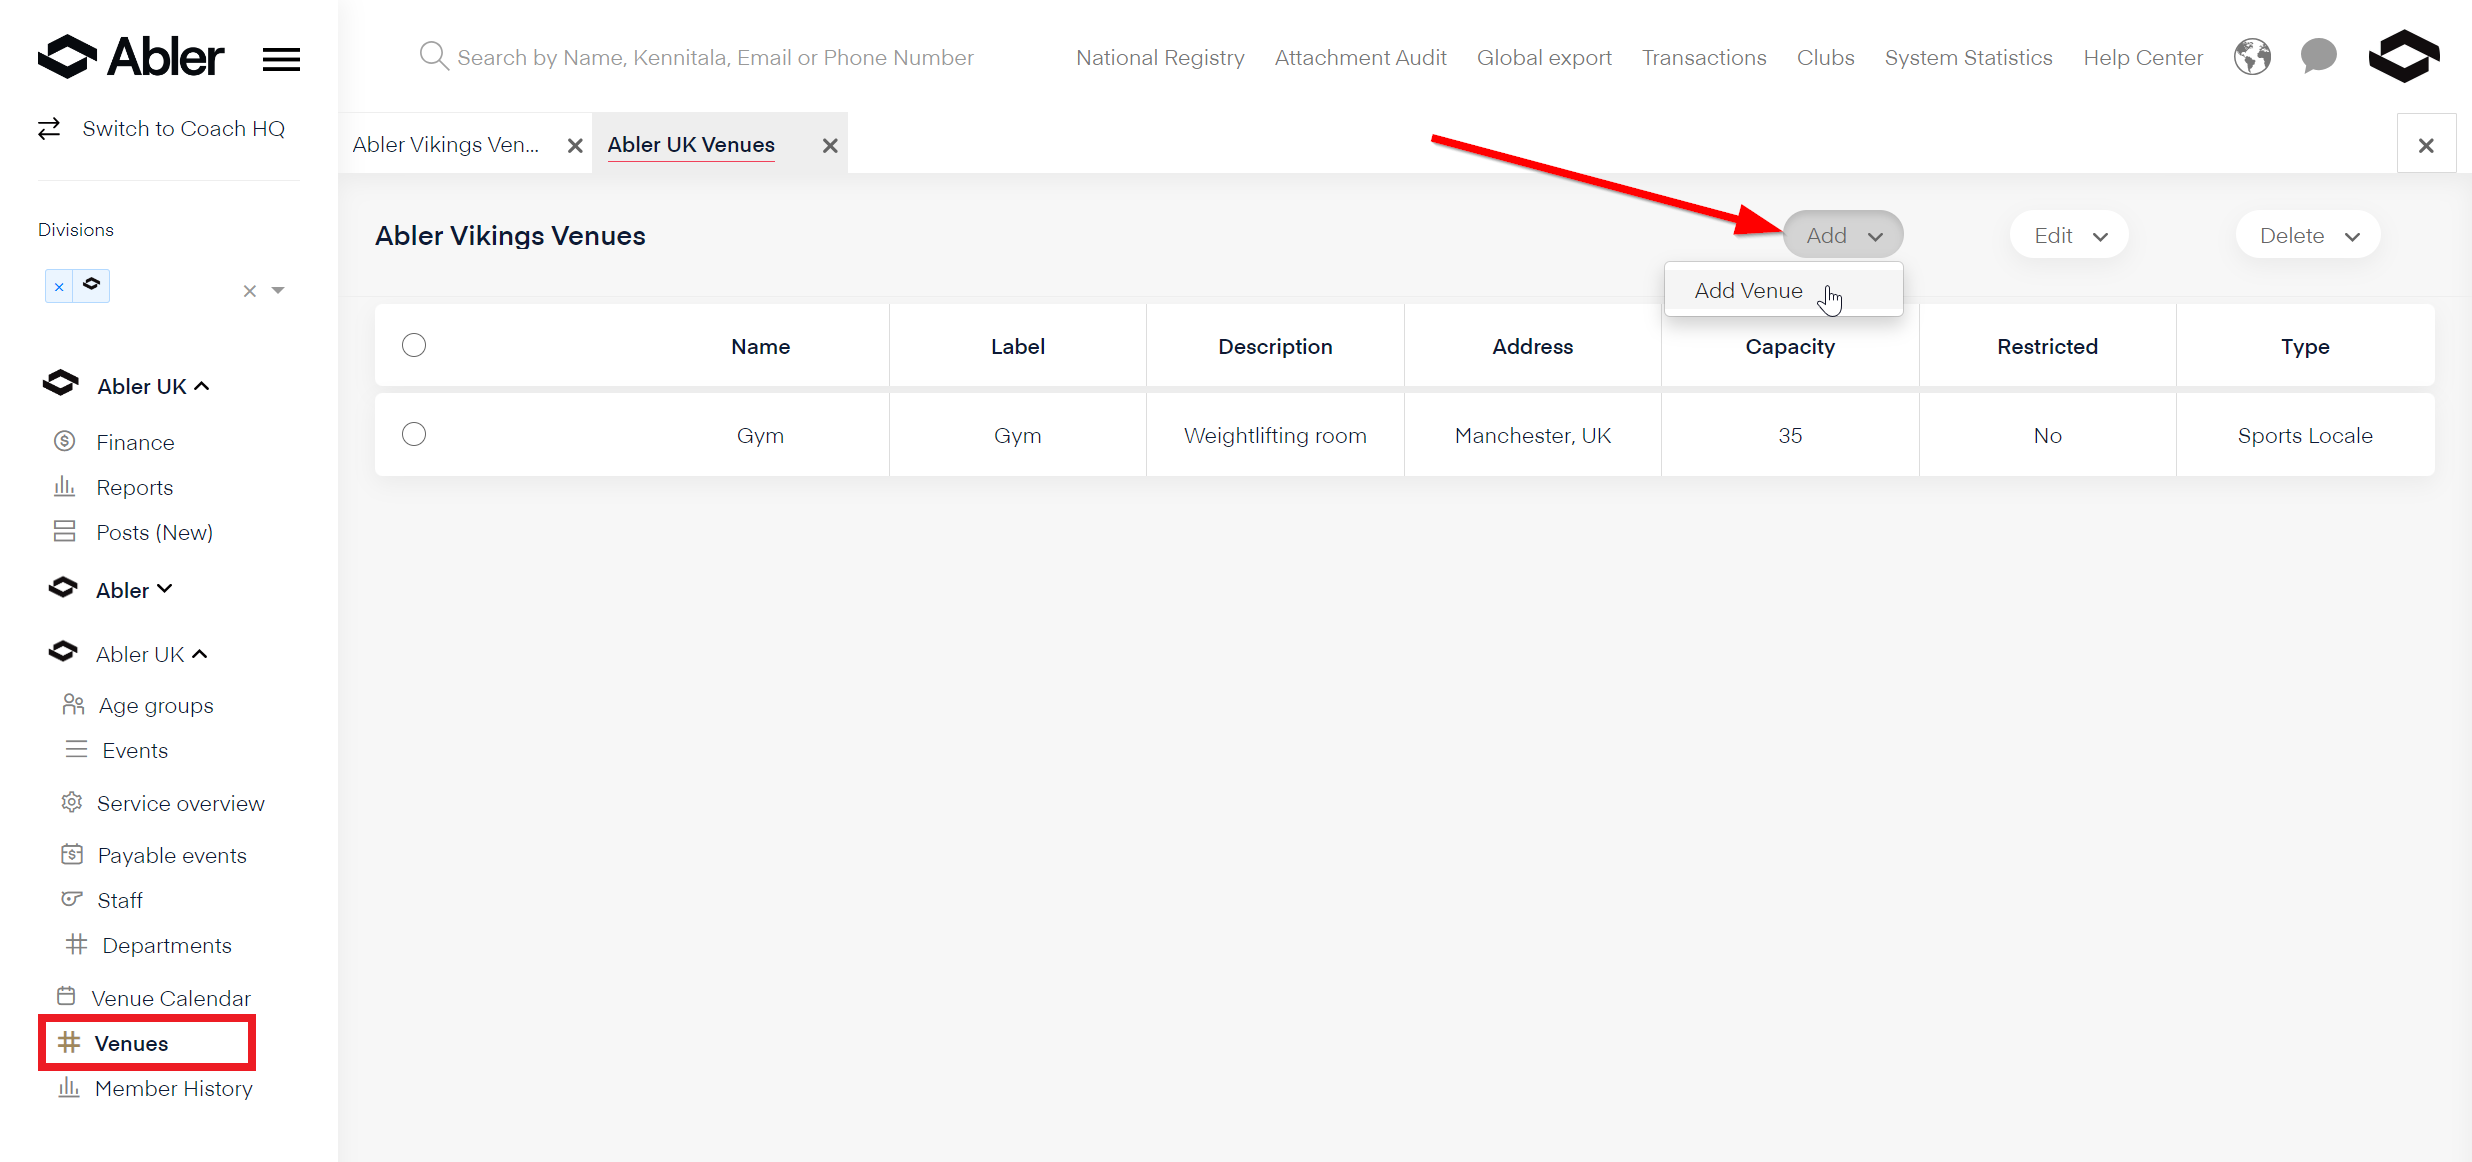Open the National Registry link
The image size is (2472, 1162).
[x=1160, y=58]
